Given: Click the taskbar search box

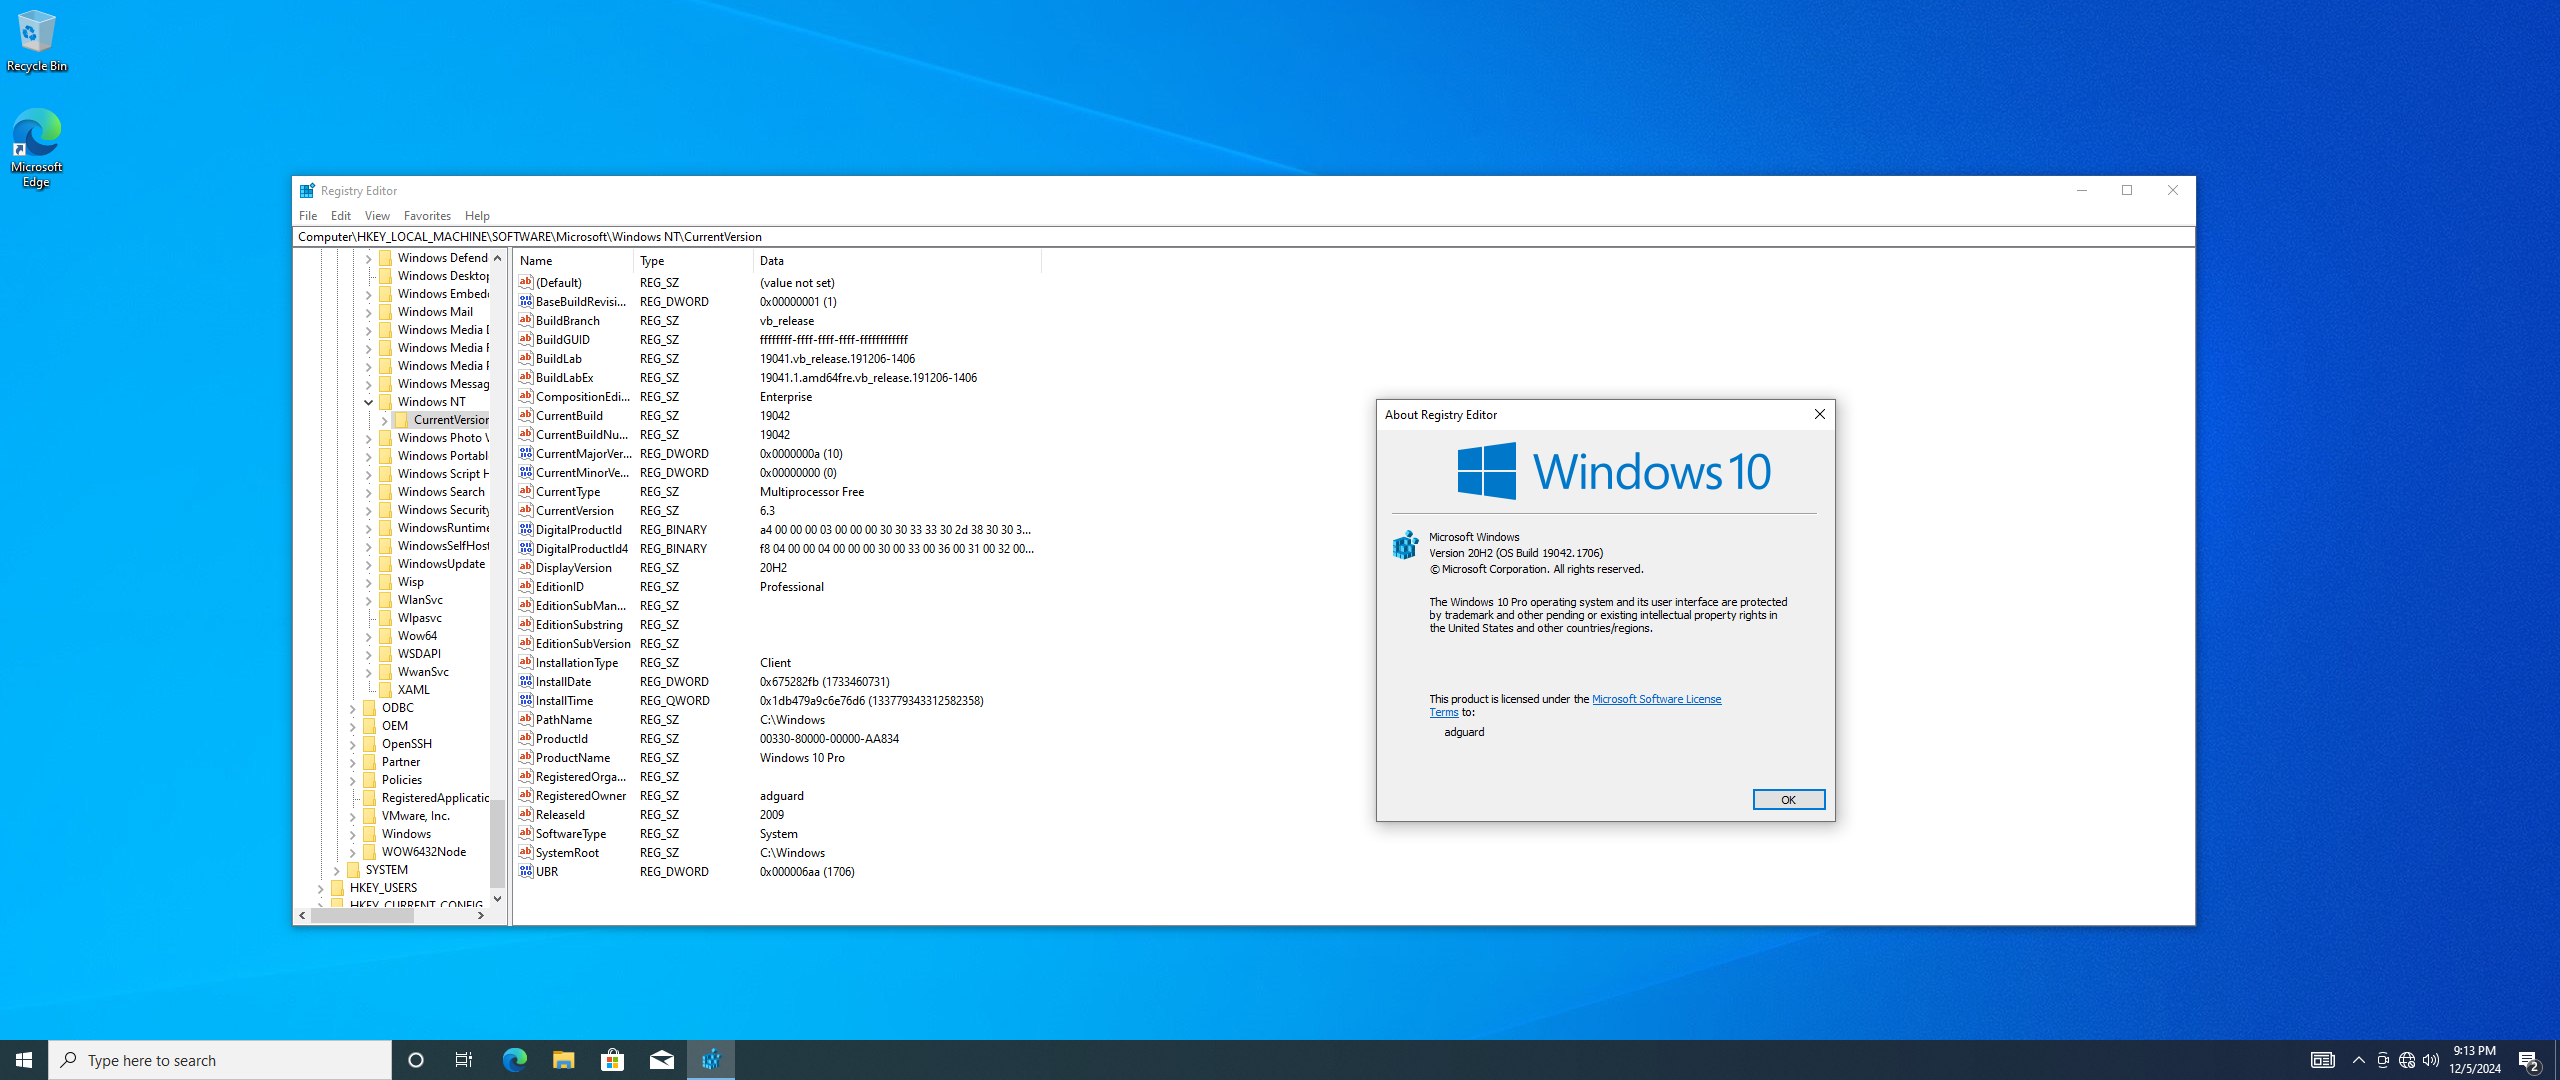Looking at the screenshot, I should (220, 1060).
